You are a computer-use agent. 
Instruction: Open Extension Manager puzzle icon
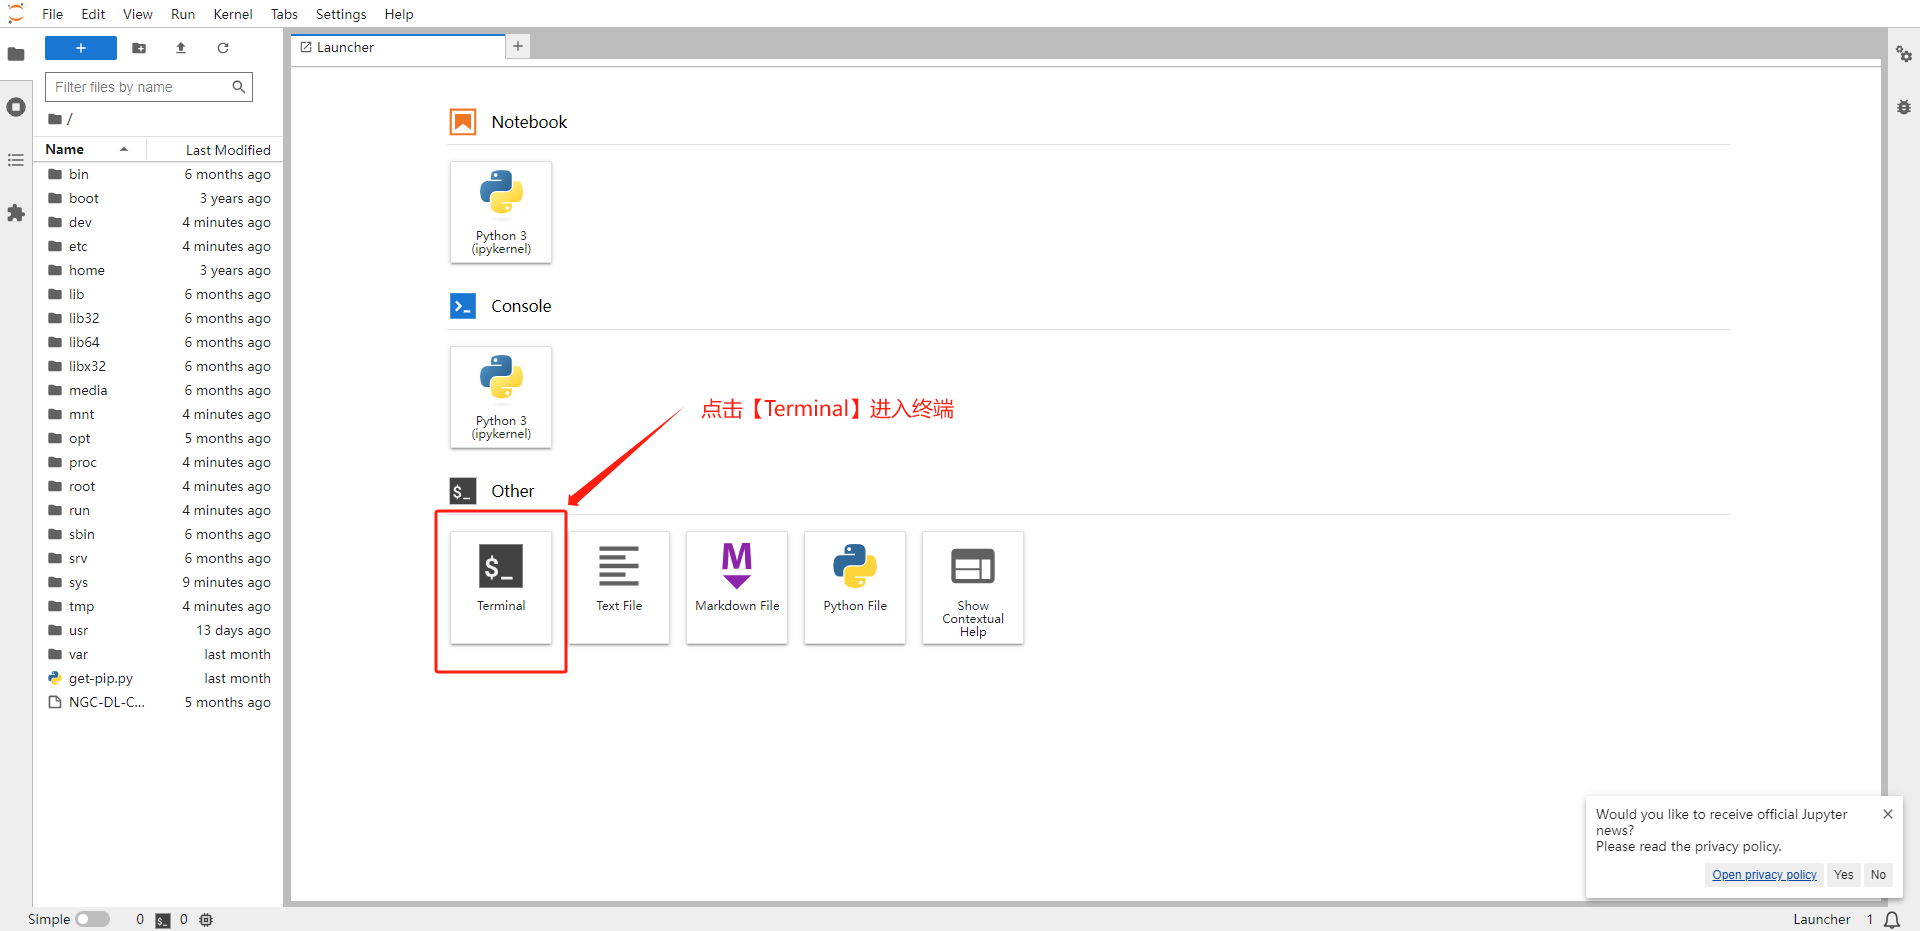coord(16,213)
